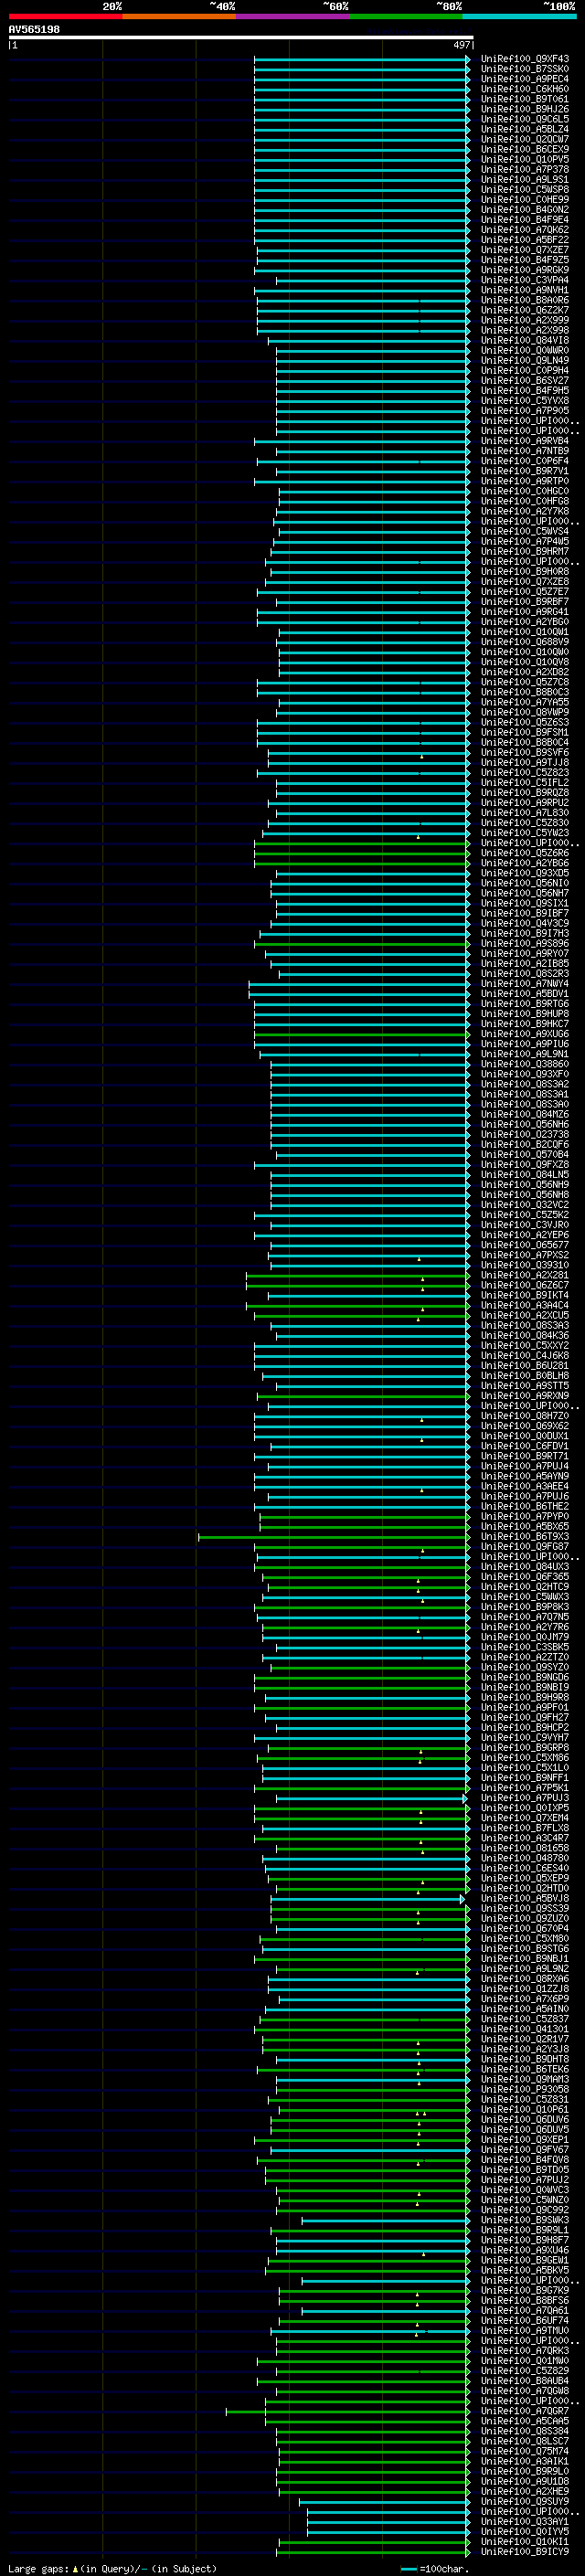Open hit UniRef100_Q9XF43
The width and height of the screenshot is (585, 2576).
[x=525, y=59]
